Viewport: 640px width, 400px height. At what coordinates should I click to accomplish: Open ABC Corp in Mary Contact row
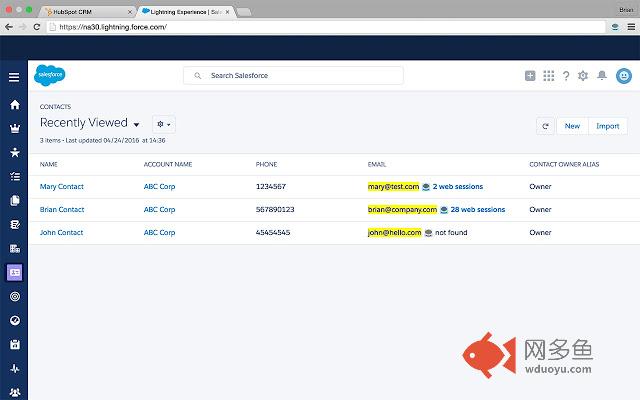pos(159,187)
